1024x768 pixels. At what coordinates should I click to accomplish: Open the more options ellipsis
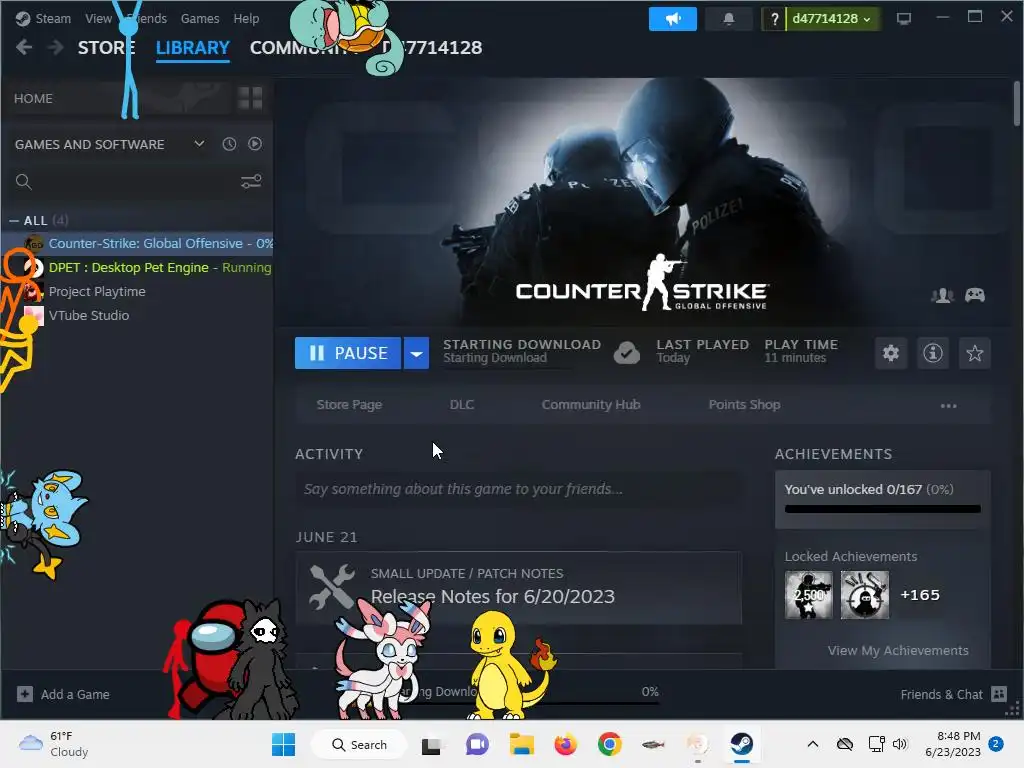click(948, 406)
